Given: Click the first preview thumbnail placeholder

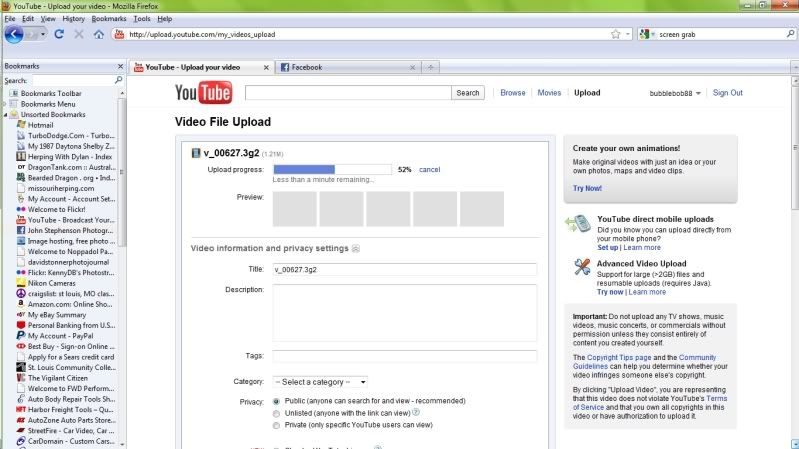Looking at the screenshot, I should tap(295, 209).
